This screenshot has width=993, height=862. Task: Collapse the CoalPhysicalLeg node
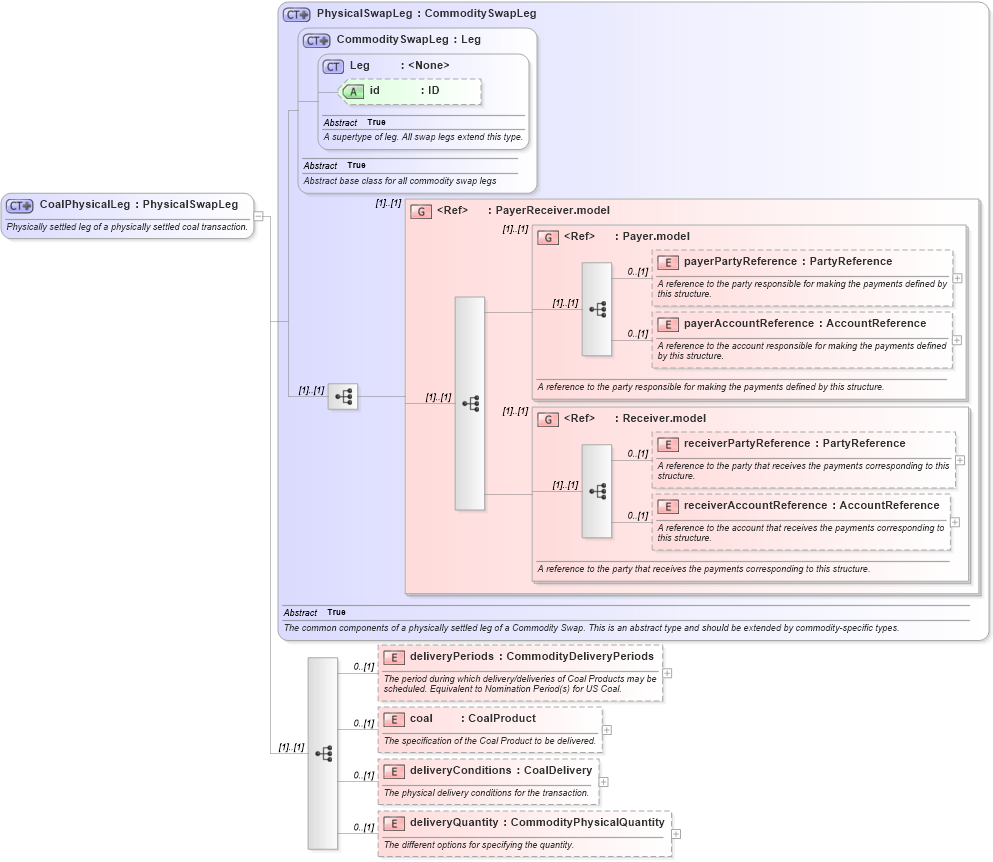coord(258,216)
